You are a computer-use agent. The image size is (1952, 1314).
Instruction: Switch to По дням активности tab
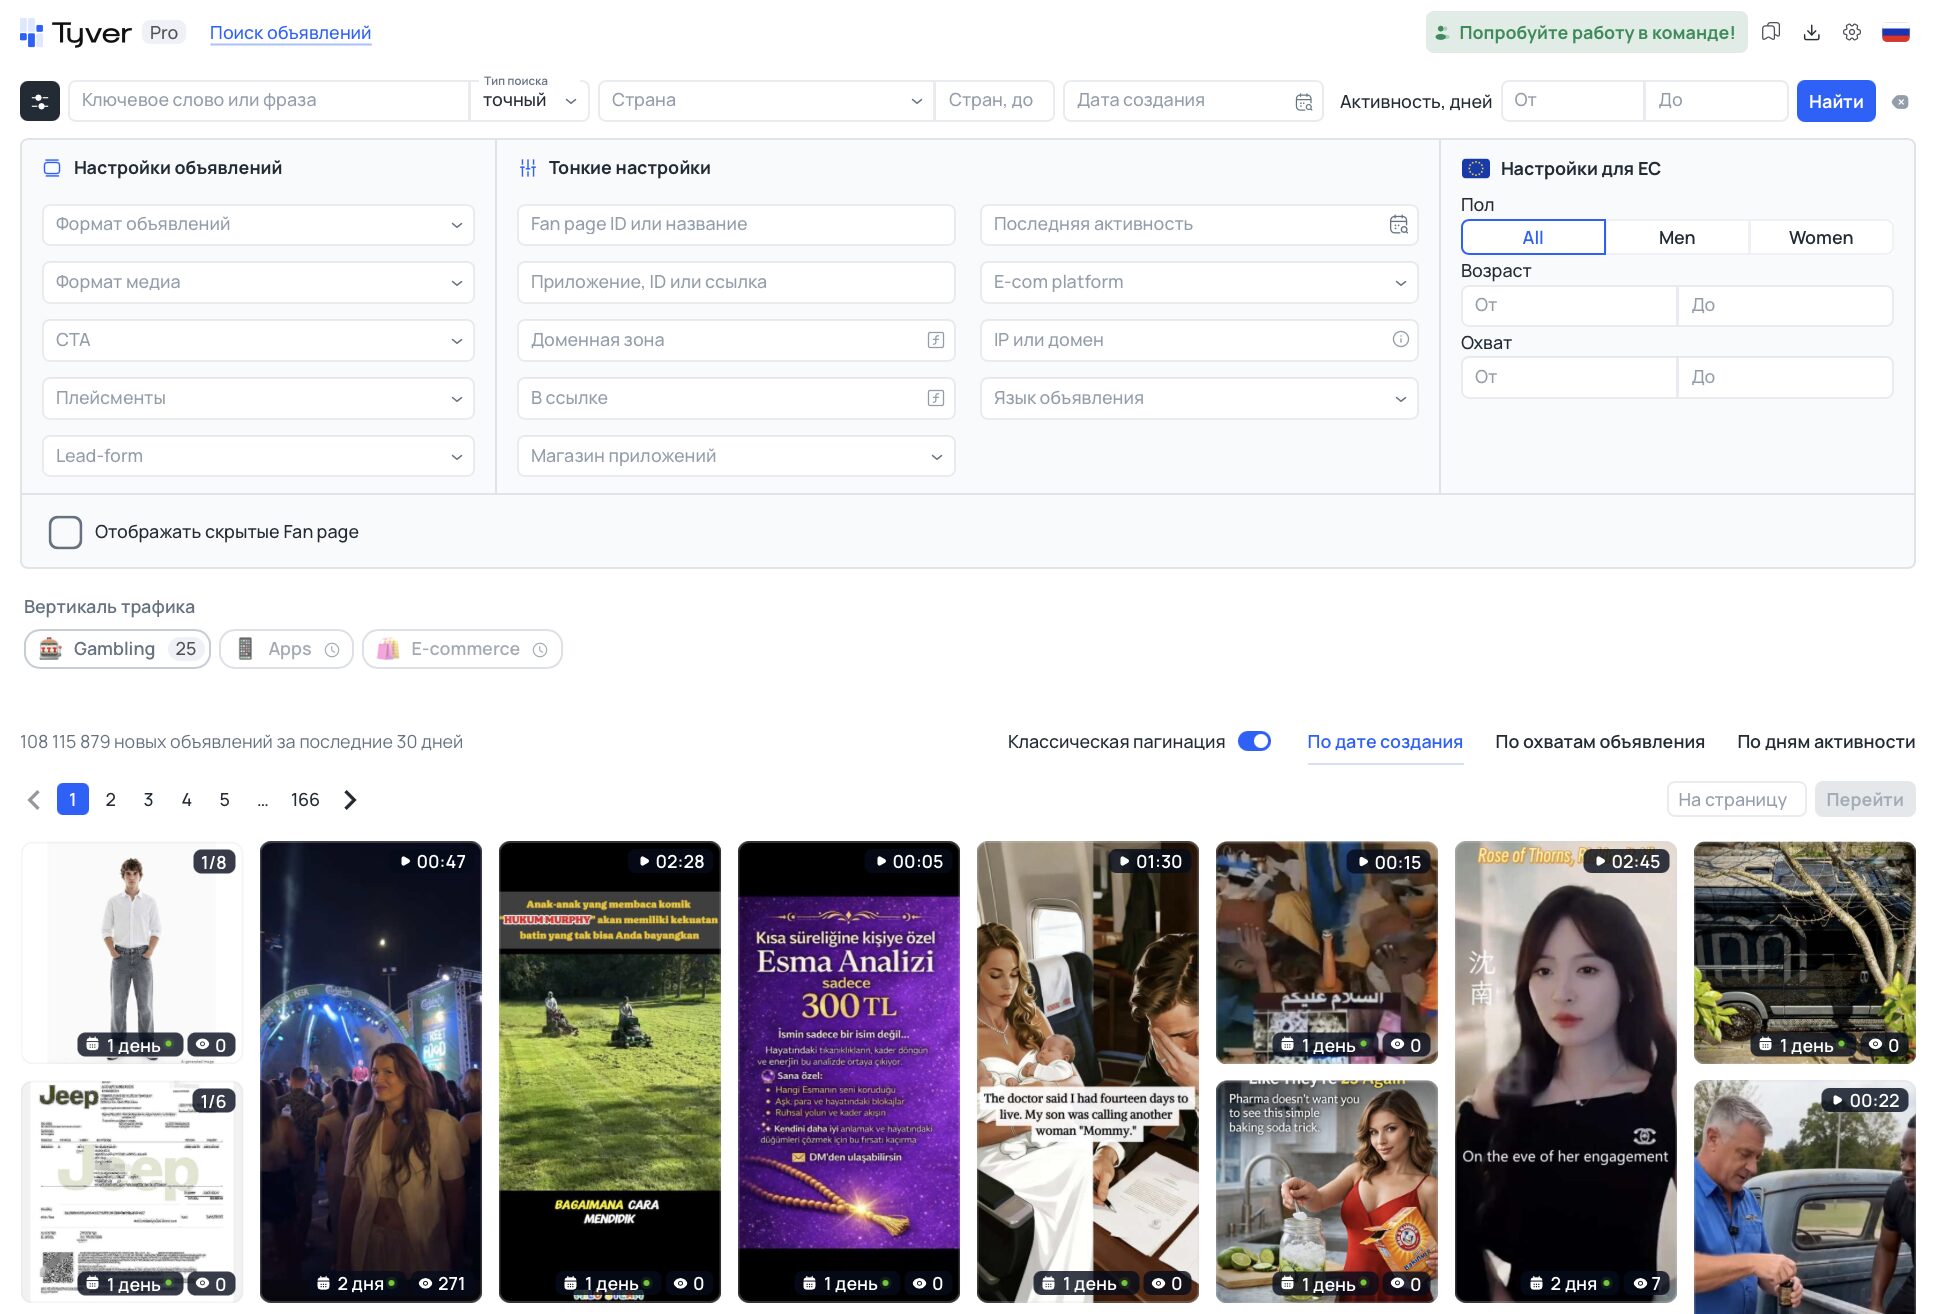click(x=1825, y=742)
